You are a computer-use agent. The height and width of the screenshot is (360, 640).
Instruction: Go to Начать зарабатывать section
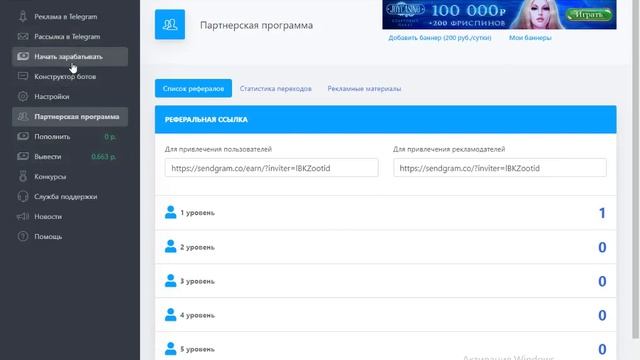click(x=70, y=56)
